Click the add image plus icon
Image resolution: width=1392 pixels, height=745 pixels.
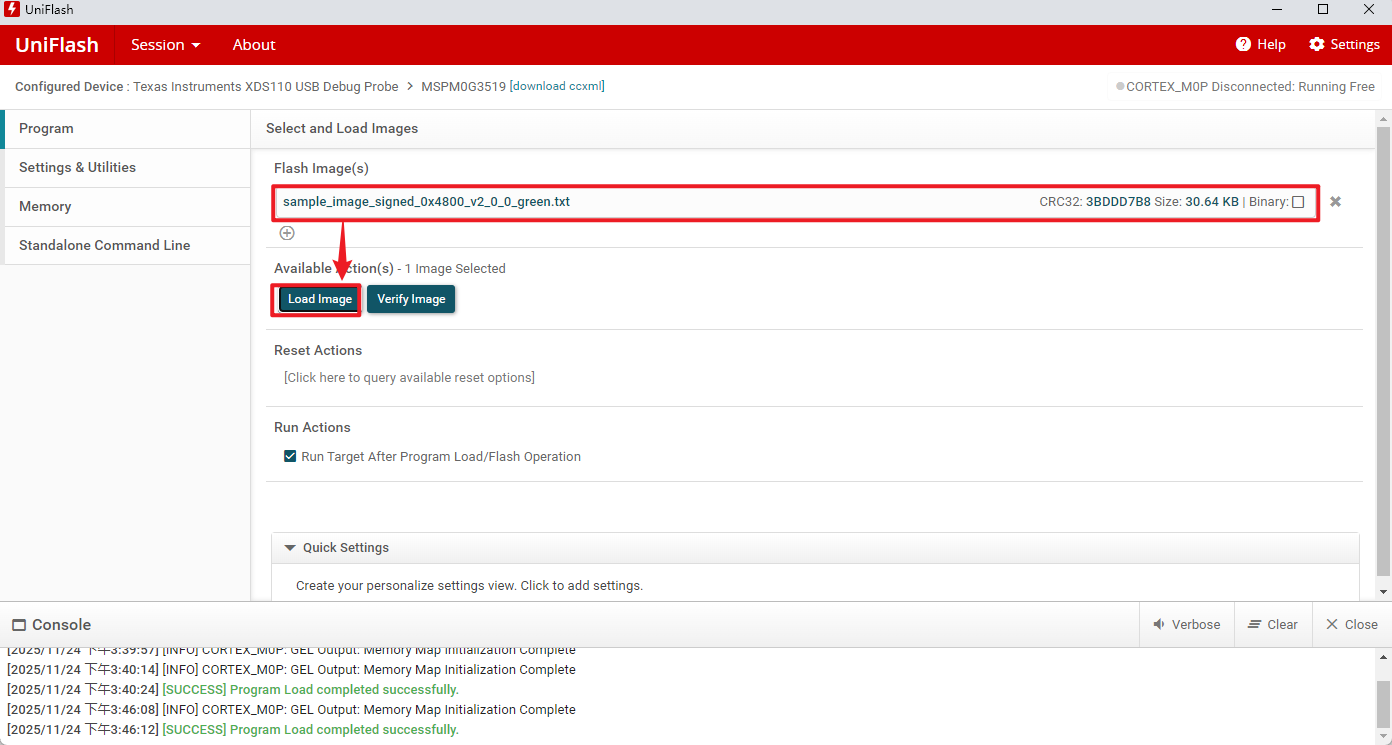click(x=287, y=233)
